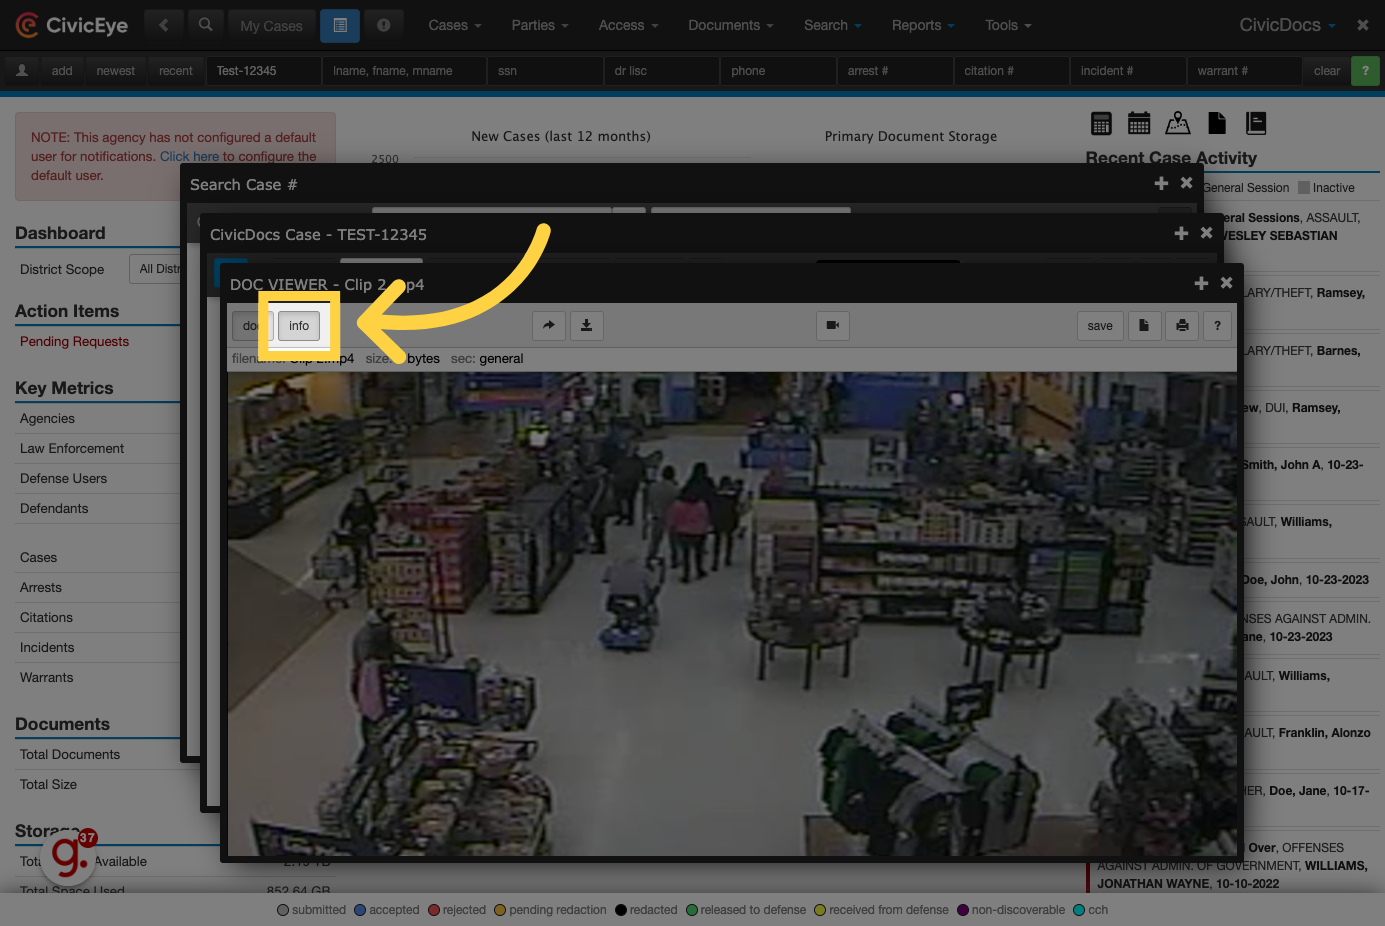Click the plus icon in the Doc Viewer title bar

click(x=1201, y=284)
